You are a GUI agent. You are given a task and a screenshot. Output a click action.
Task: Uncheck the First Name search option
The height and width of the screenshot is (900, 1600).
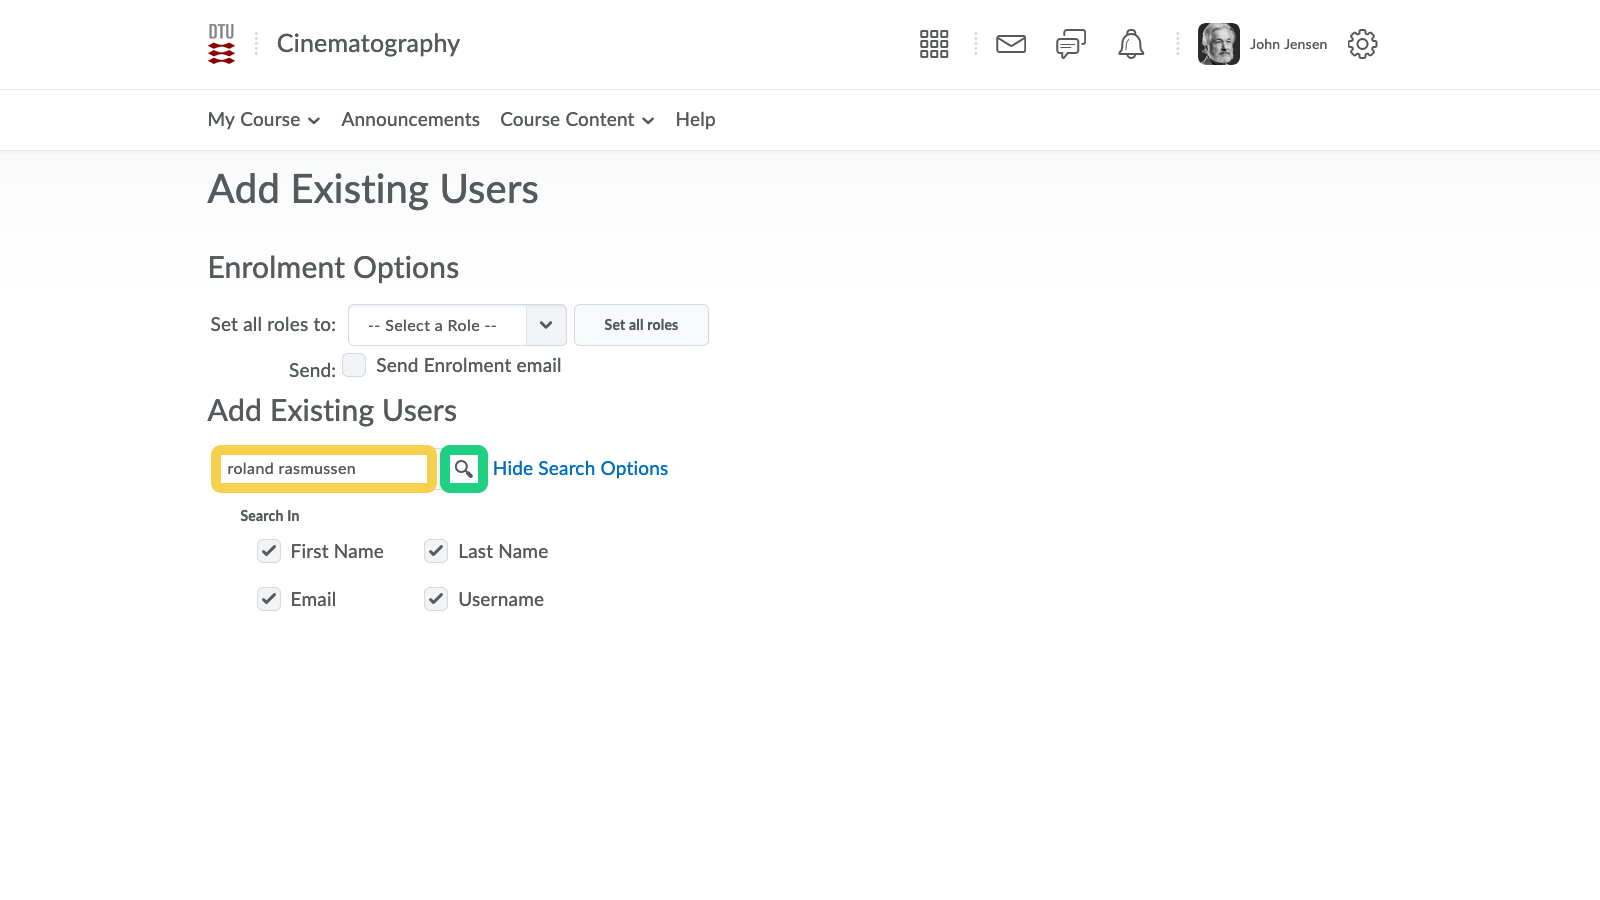point(269,551)
